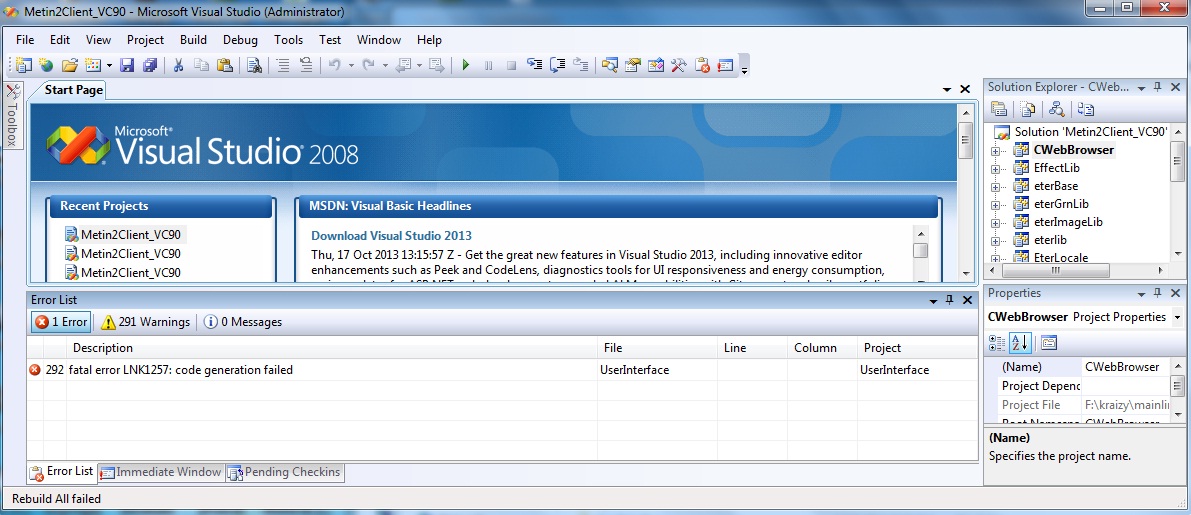1191x515 pixels.
Task: Click Comment out selected lines icon
Action: pos(283,65)
